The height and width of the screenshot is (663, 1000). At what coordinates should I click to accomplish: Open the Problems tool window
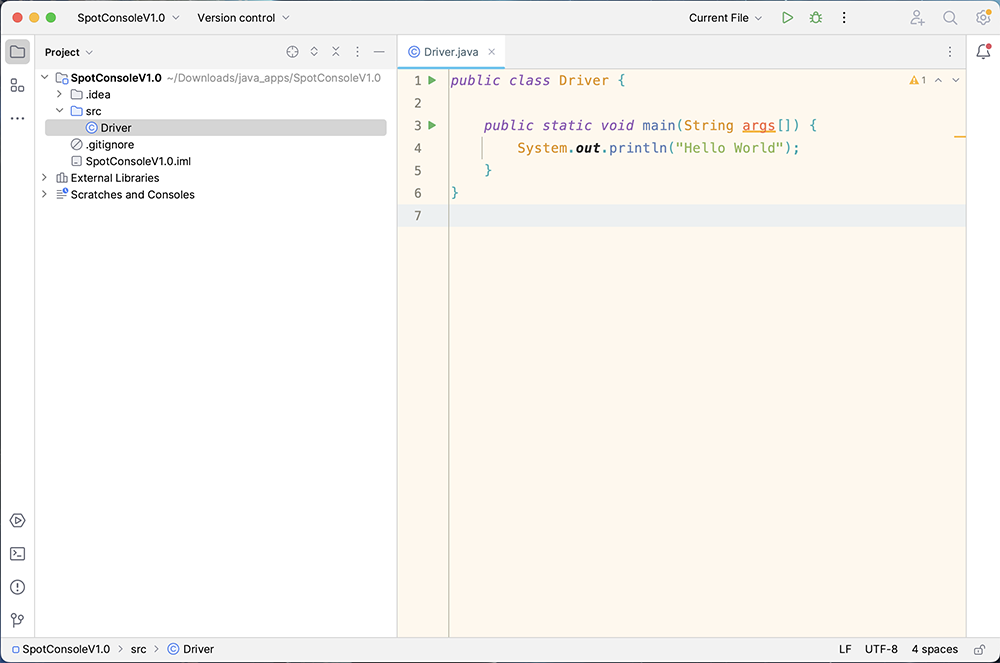point(17,587)
